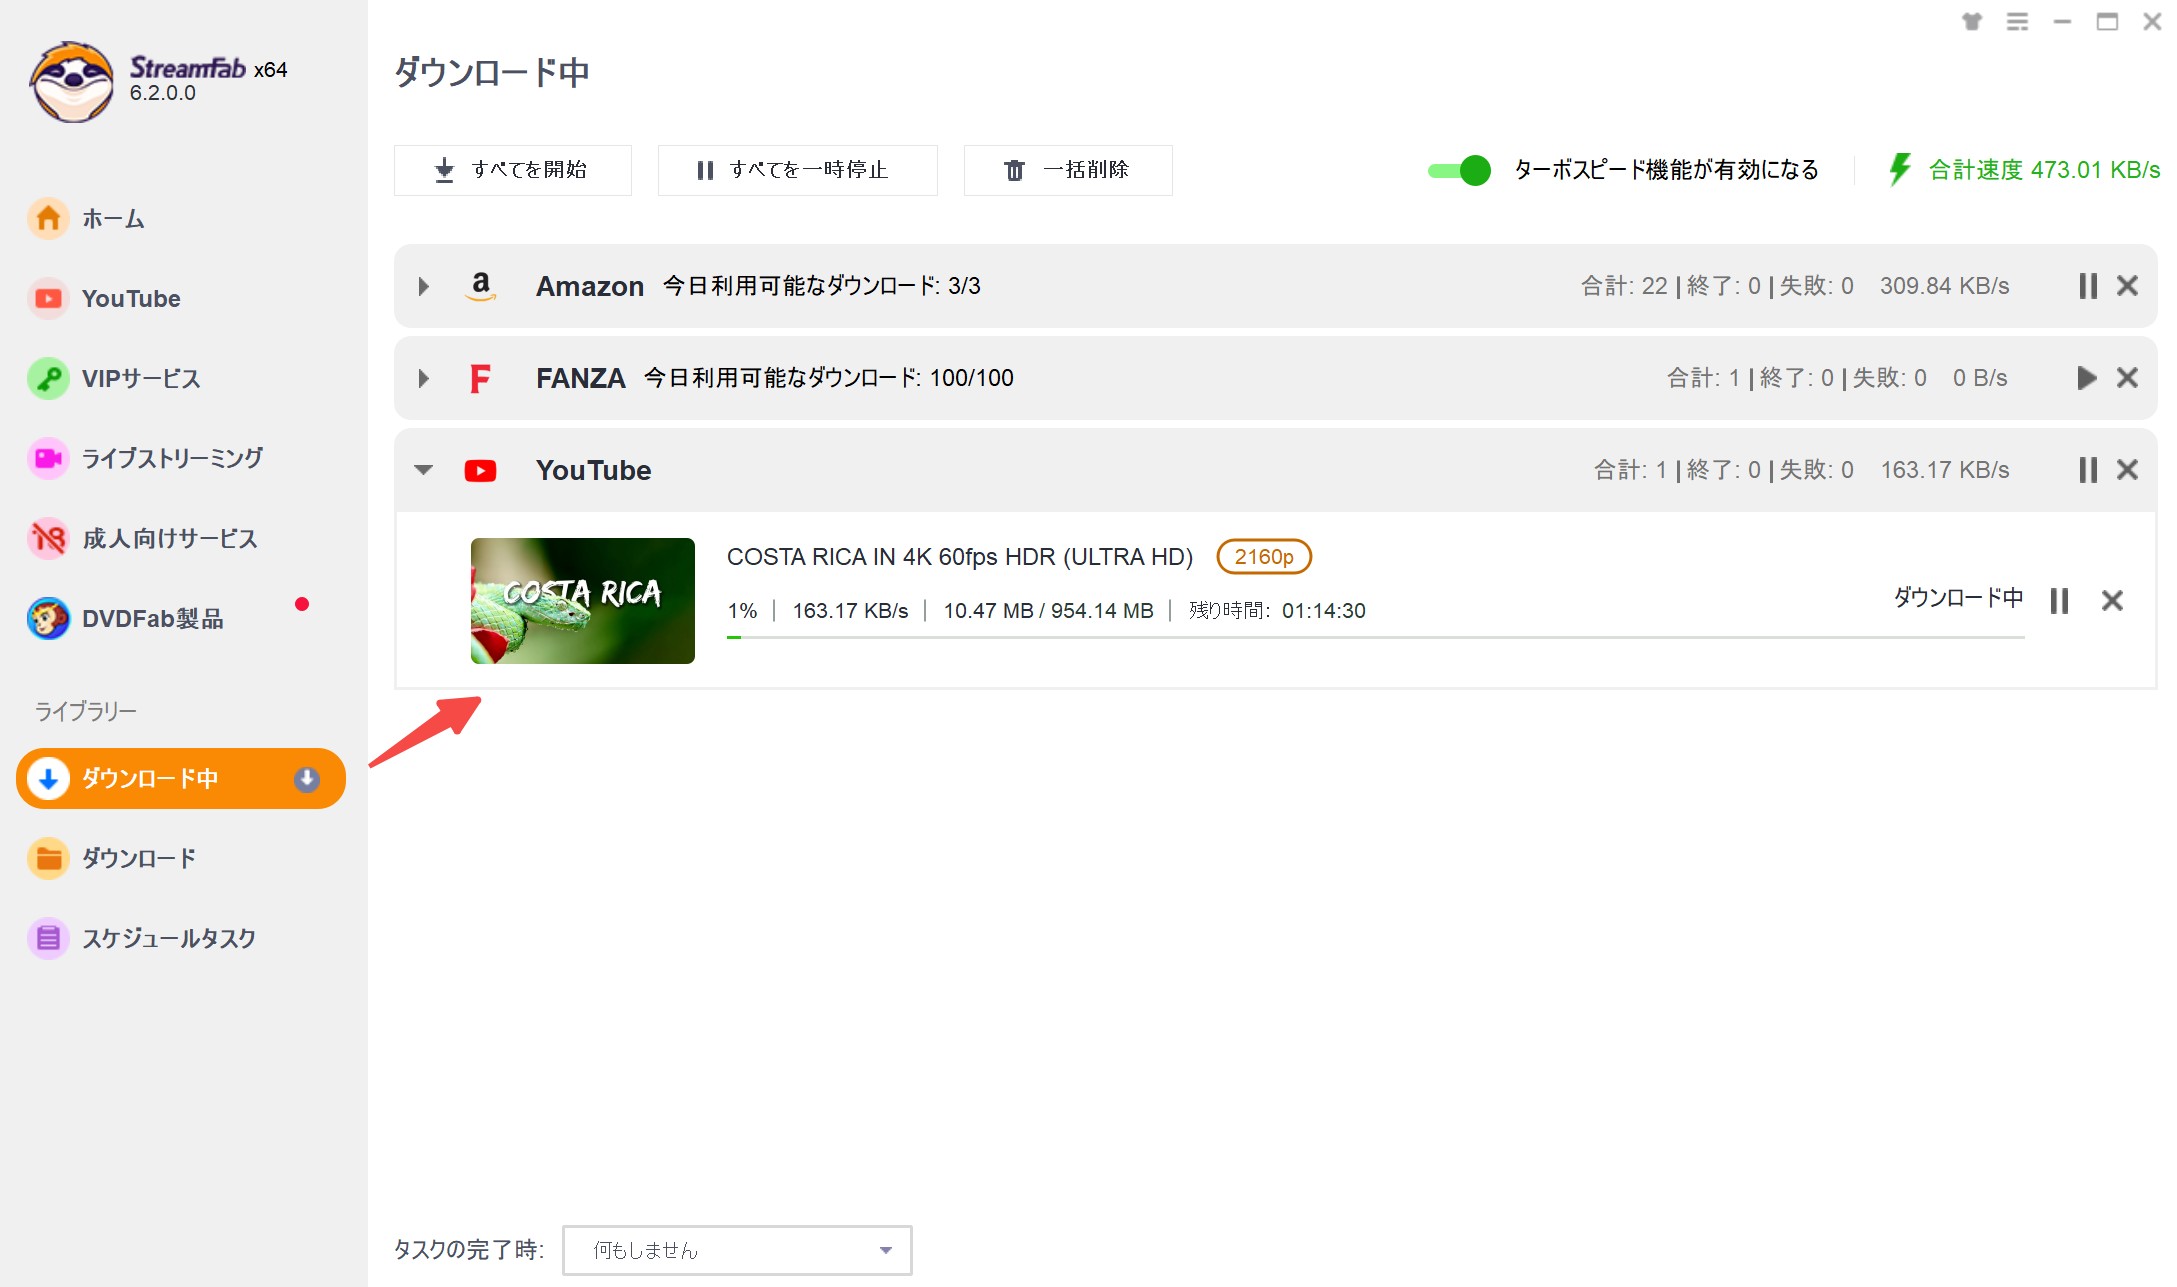Select 成人向けサービス in sidebar
The image size is (2177, 1287).
(170, 538)
